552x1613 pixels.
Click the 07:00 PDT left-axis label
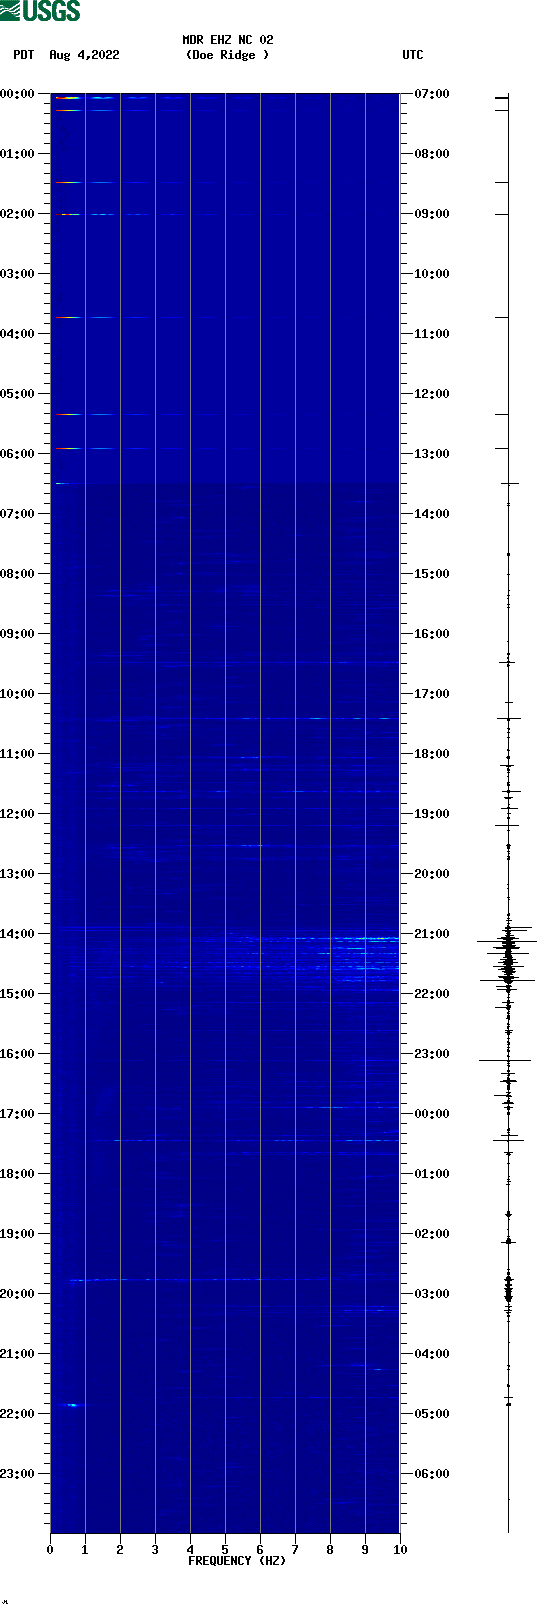(x=17, y=514)
